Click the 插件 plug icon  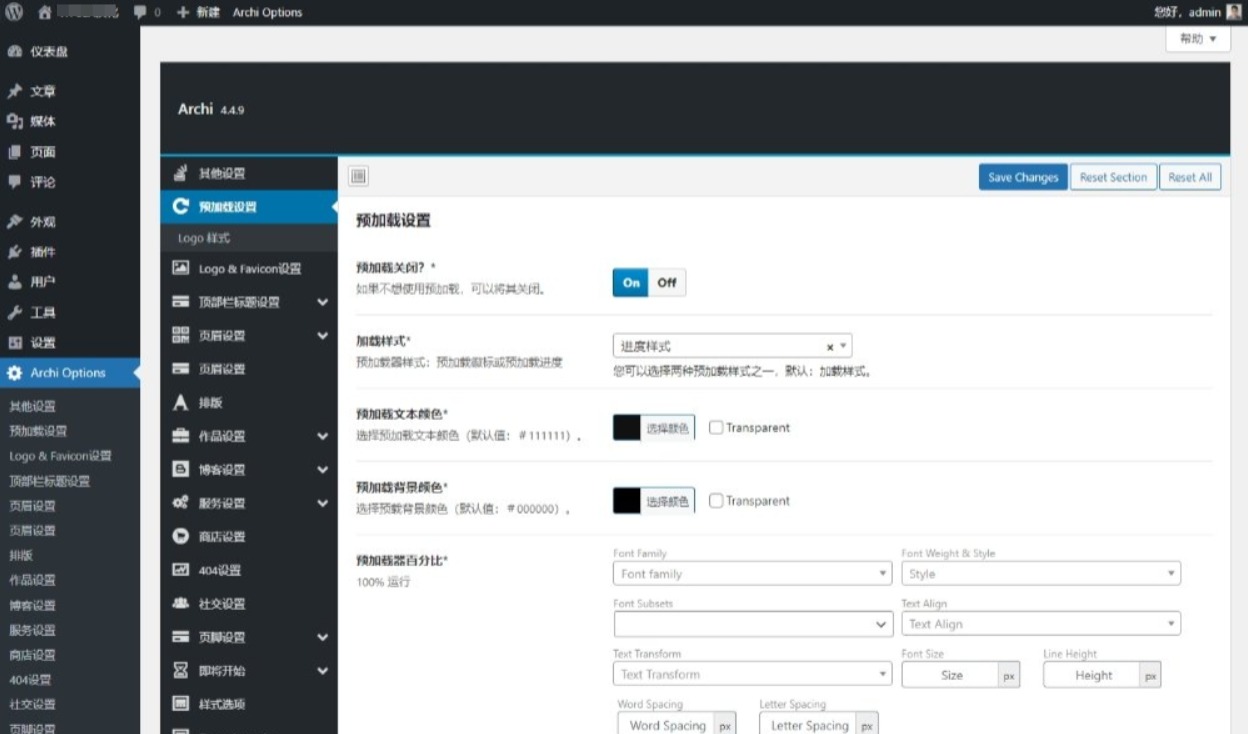click(x=15, y=252)
